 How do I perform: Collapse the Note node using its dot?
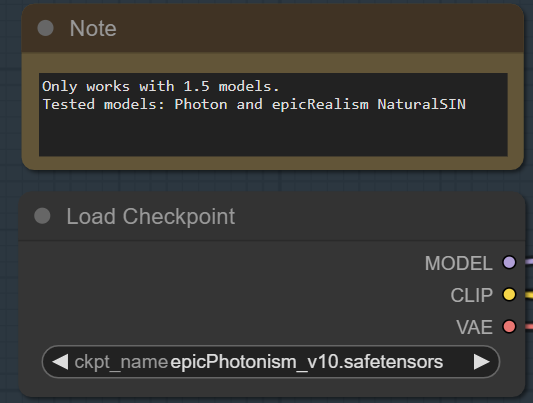(x=46, y=28)
